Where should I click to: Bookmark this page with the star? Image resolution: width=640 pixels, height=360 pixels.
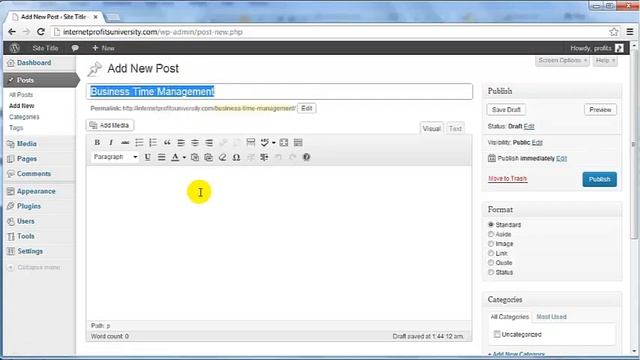[613, 32]
